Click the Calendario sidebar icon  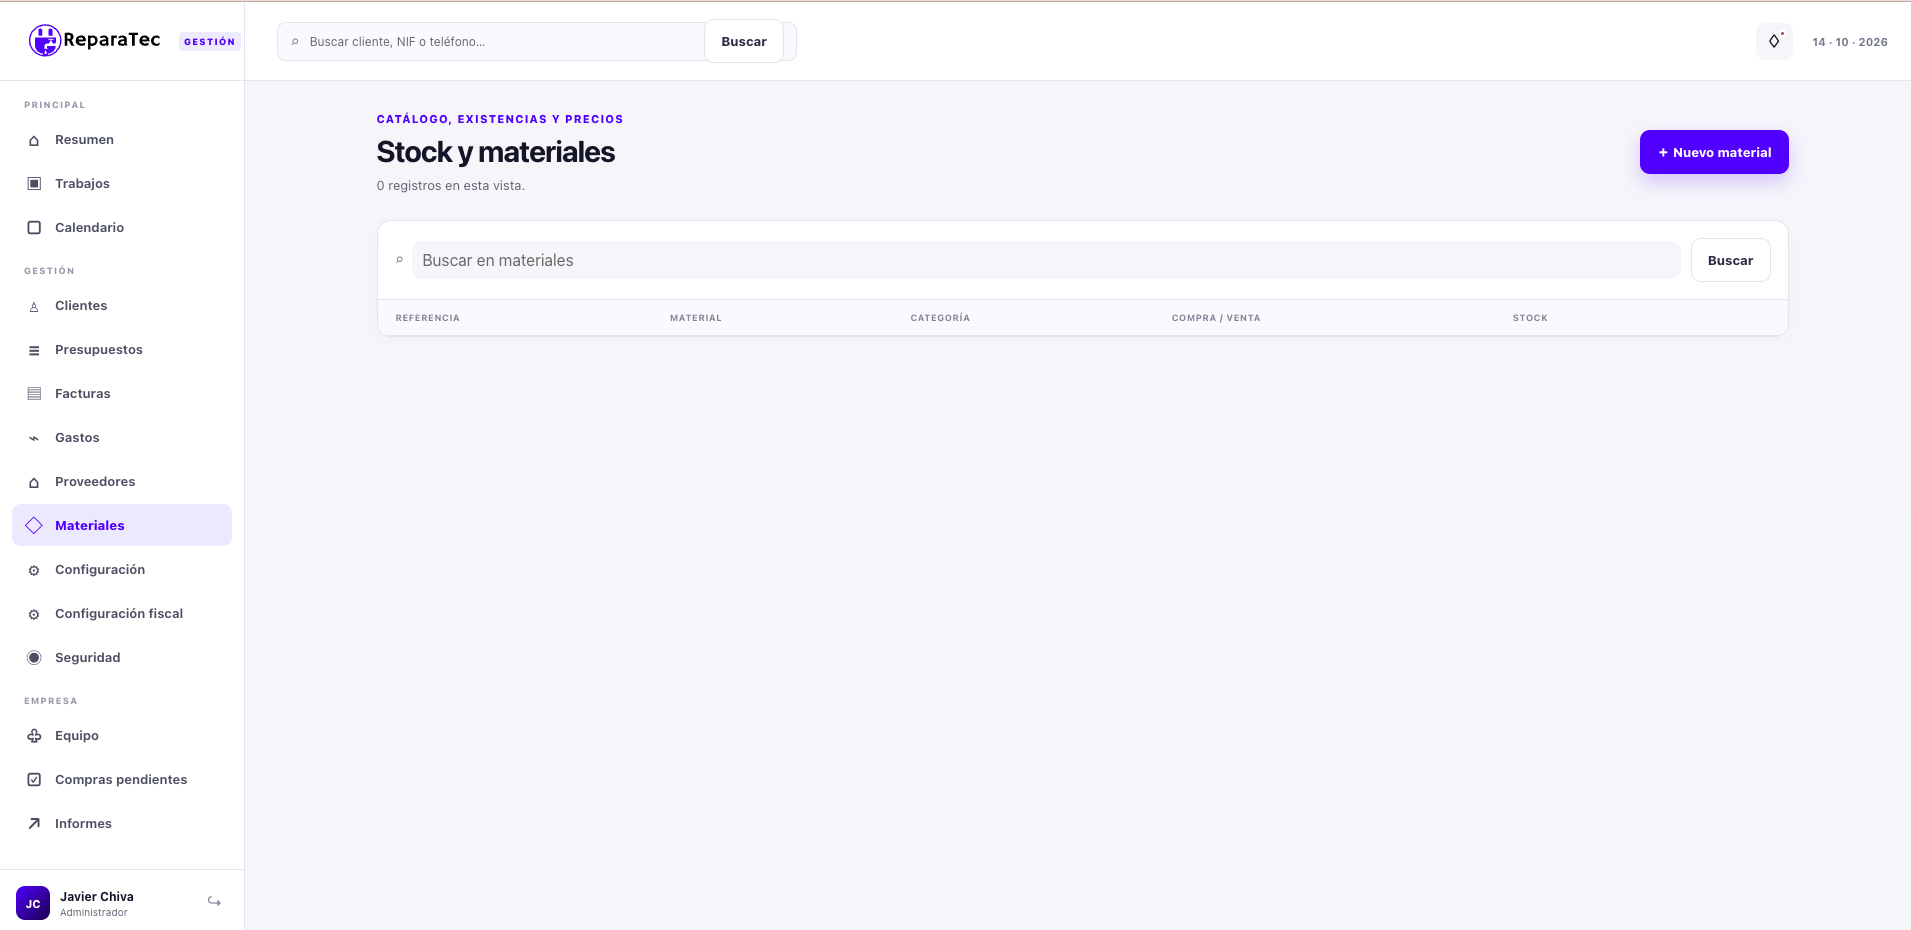(x=34, y=228)
